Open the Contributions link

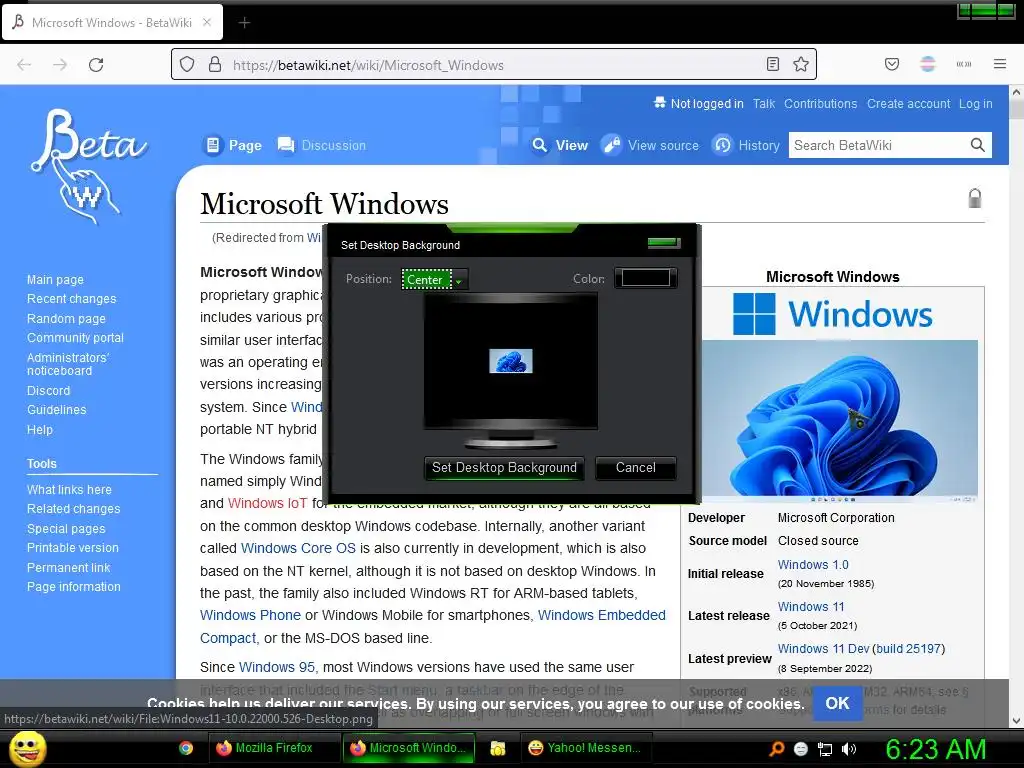(820, 104)
